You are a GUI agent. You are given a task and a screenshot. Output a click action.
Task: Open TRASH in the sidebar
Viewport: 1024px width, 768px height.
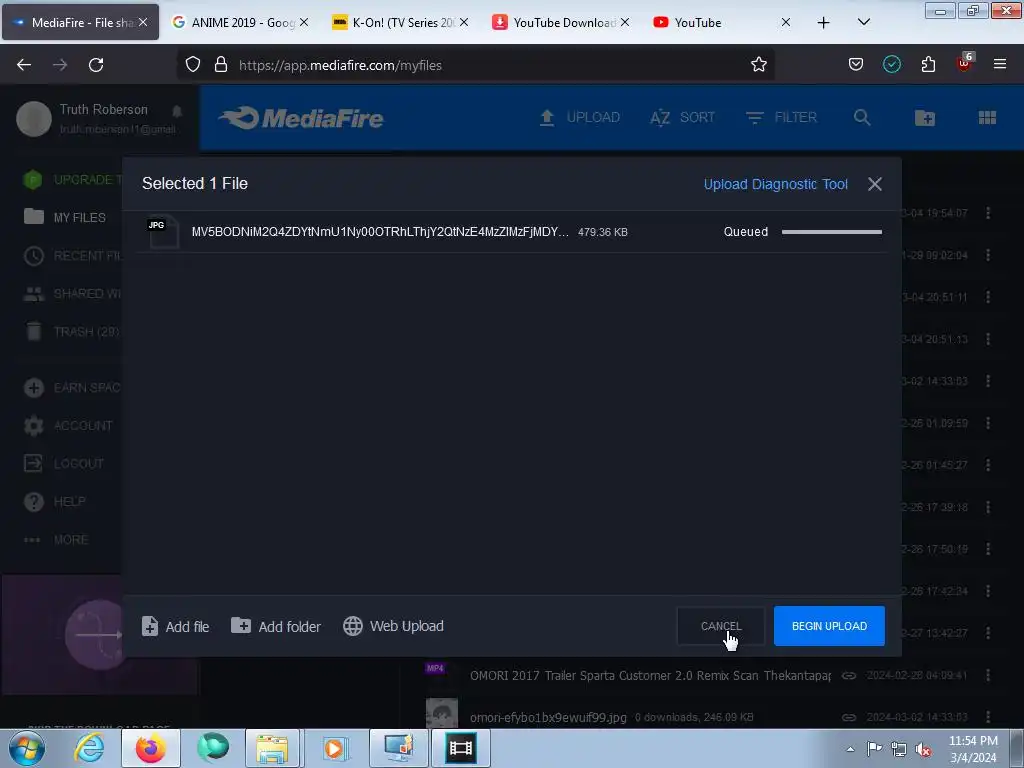click(x=72, y=332)
